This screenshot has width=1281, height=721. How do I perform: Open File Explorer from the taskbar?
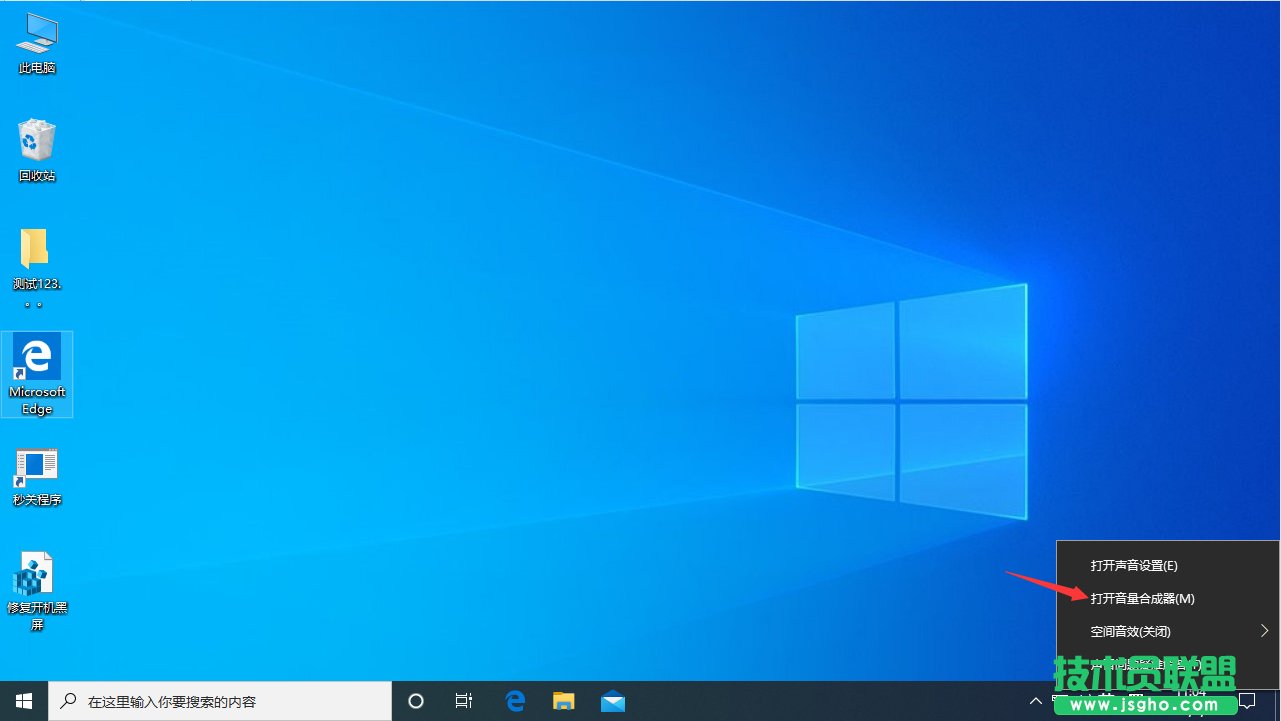563,701
